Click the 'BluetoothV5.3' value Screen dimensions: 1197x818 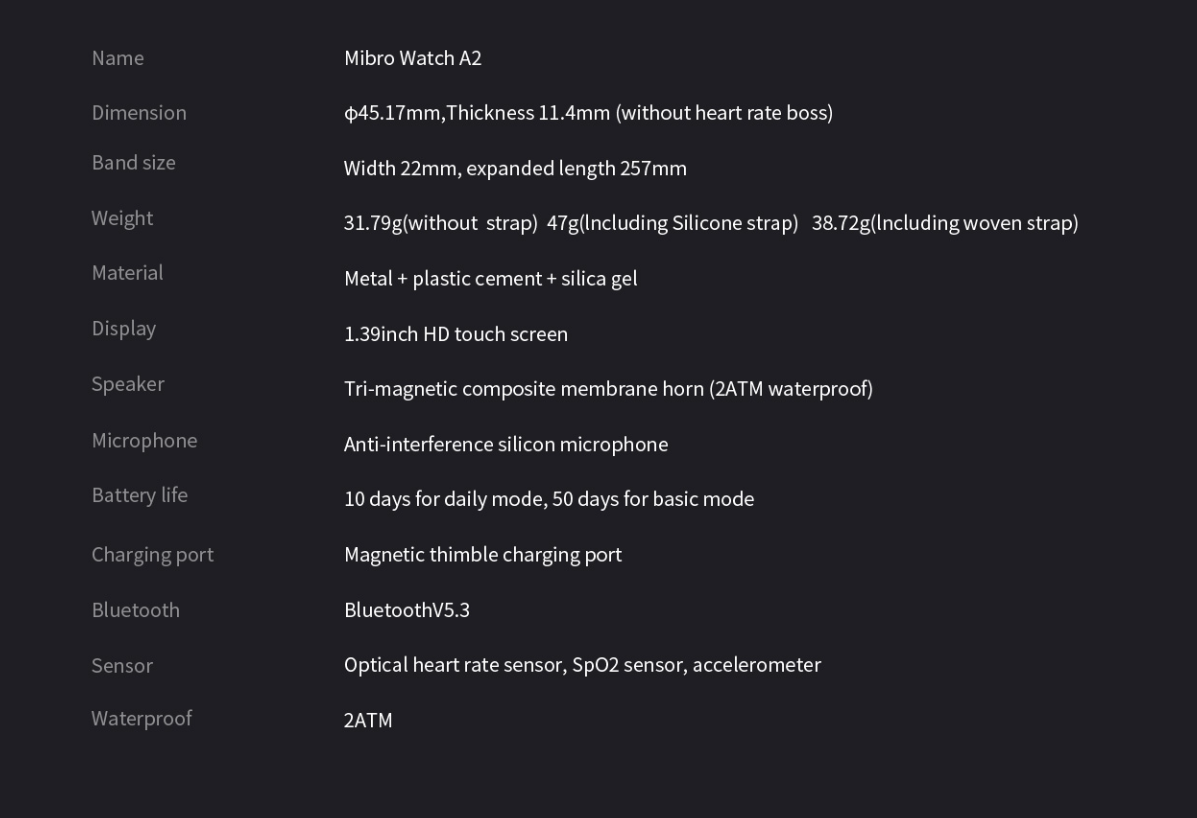(x=407, y=610)
